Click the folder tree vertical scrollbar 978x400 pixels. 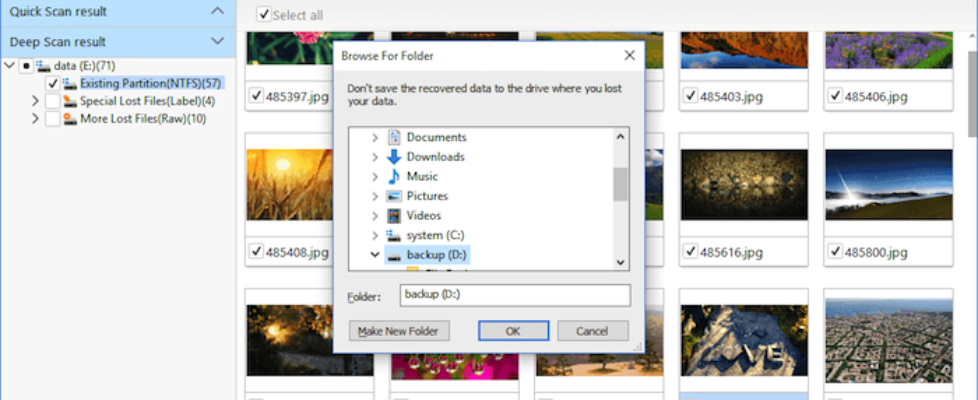tap(620, 183)
